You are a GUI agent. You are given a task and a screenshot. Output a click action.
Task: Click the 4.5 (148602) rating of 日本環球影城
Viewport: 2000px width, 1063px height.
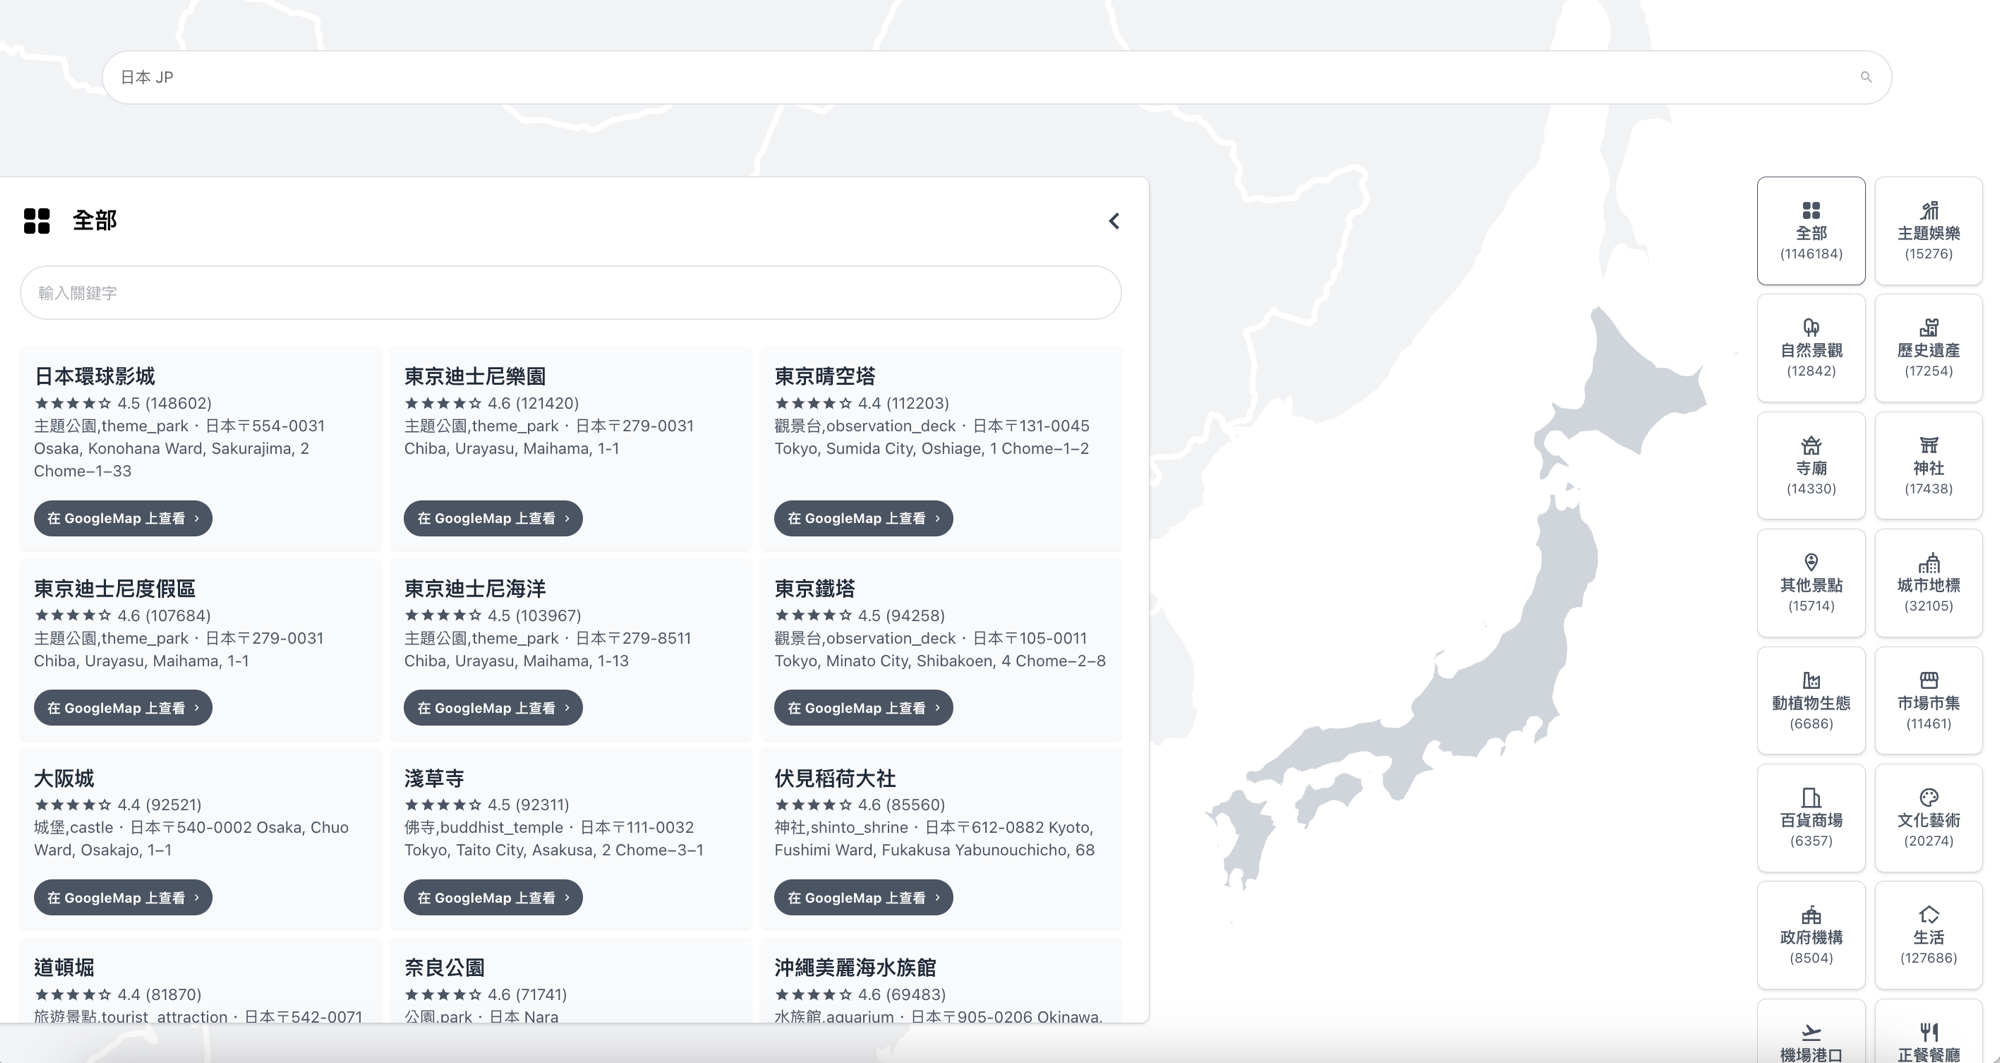coord(164,403)
